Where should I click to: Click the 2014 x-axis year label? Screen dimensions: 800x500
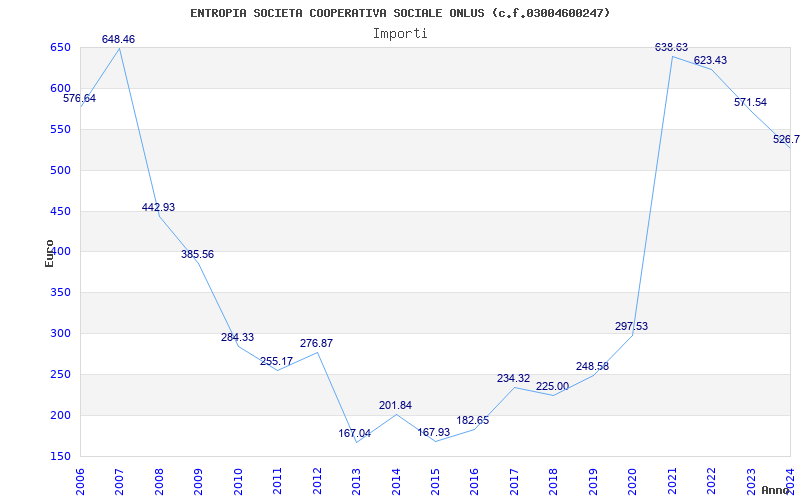coord(396,480)
